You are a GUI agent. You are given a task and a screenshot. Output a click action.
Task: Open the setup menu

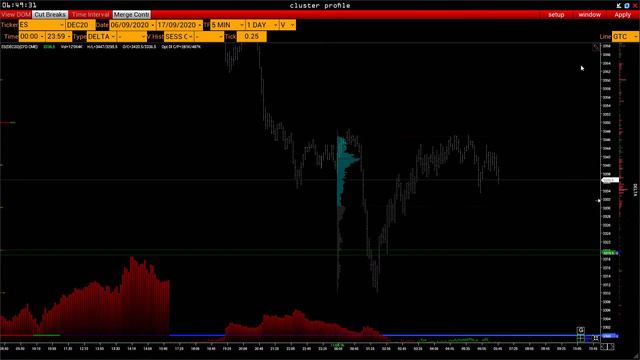point(556,15)
